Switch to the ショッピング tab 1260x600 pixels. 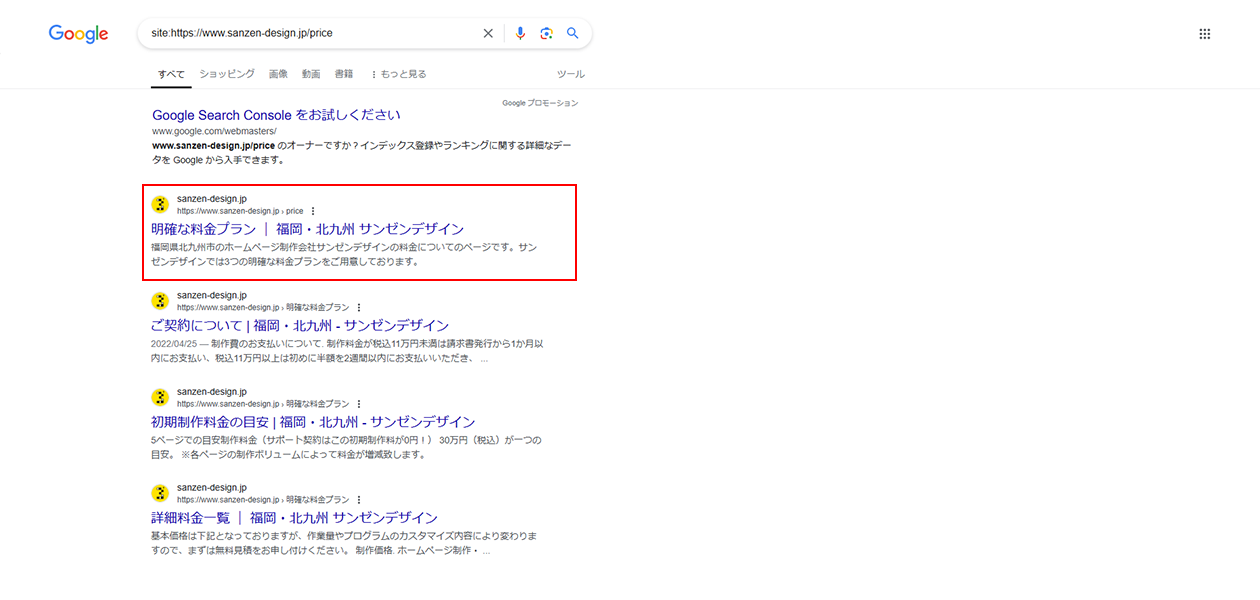pyautogui.click(x=227, y=74)
